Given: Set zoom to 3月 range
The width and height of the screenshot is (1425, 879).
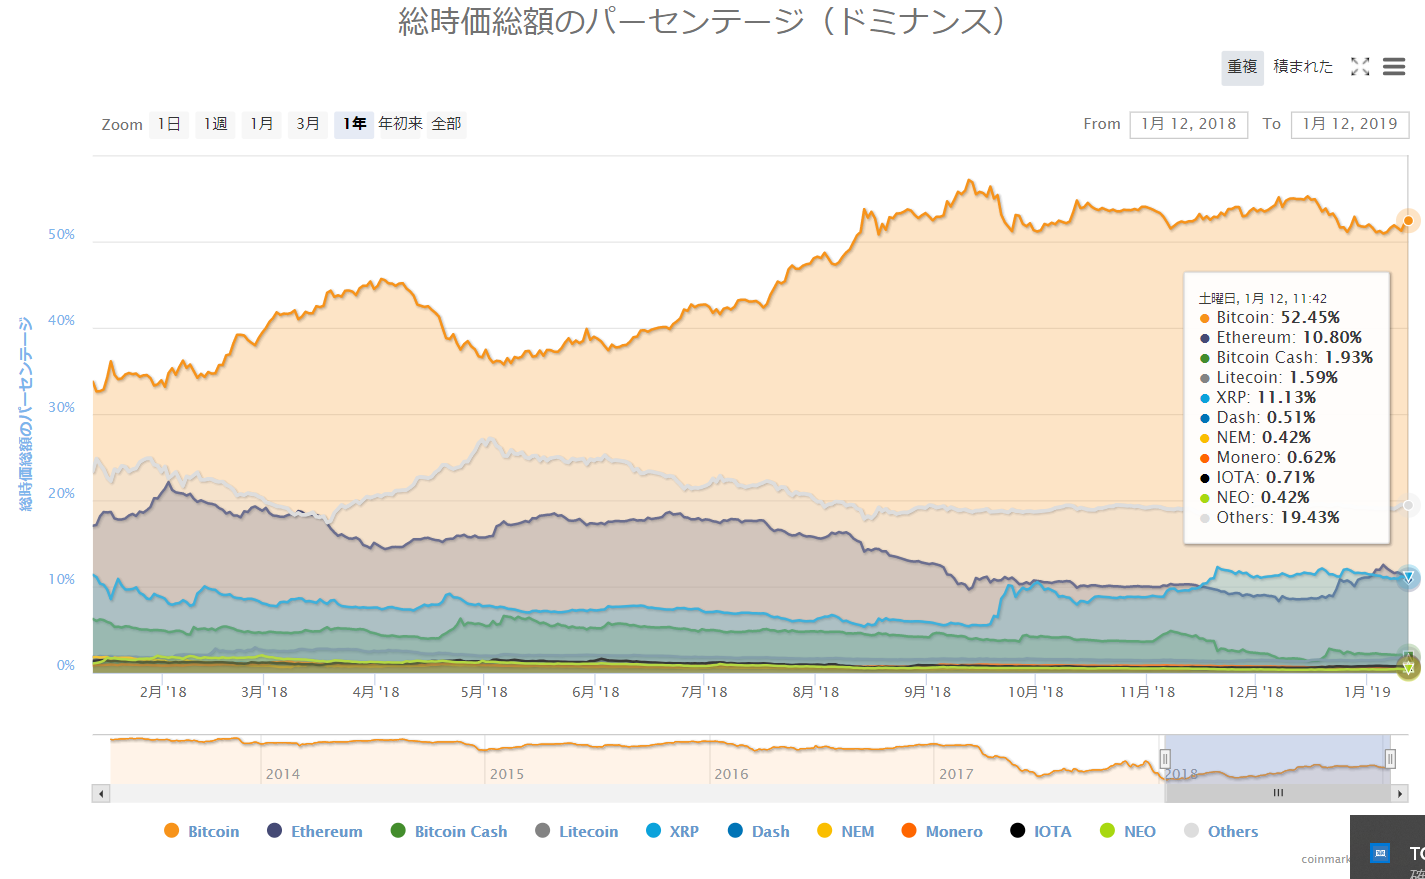Looking at the screenshot, I should click(308, 124).
